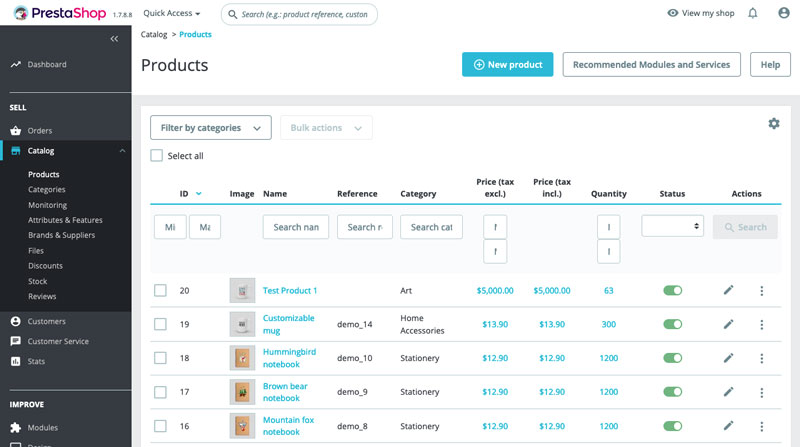Open the Quick Access dropdown
This screenshot has height=447, width=800.
[x=171, y=13]
